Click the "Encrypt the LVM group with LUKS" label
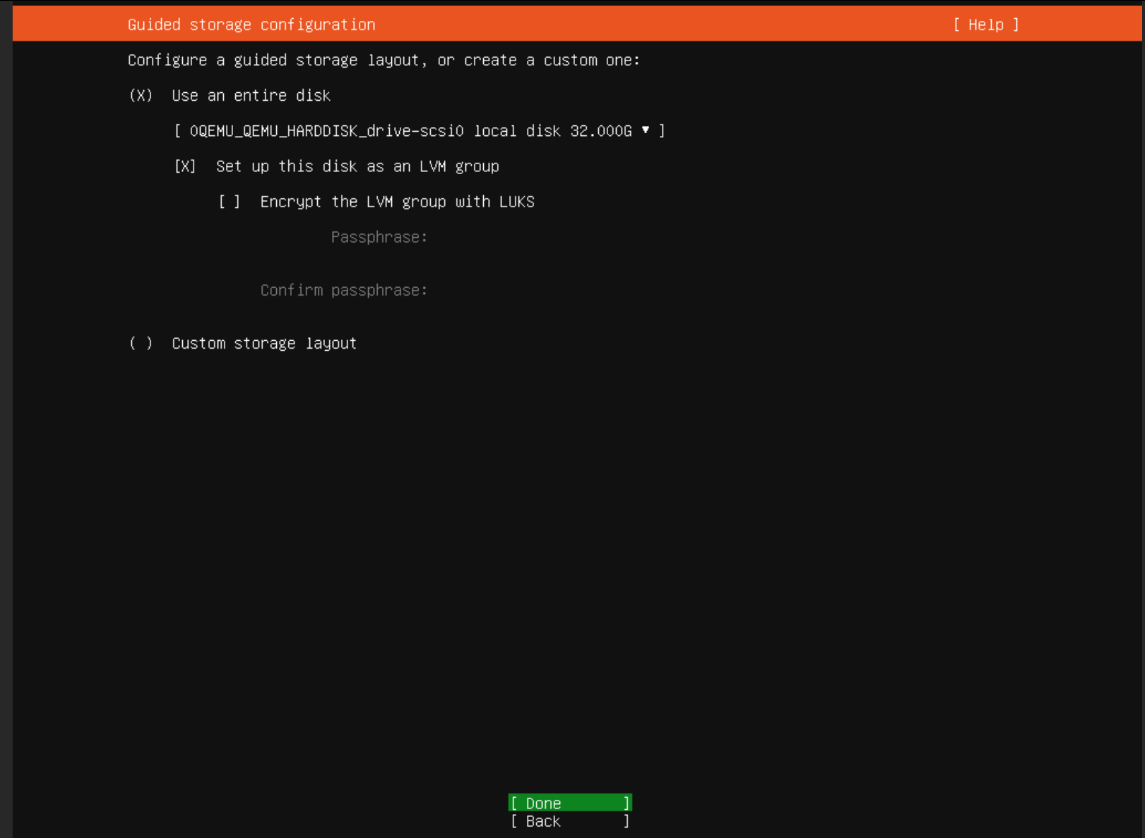Screen dimensions: 1145x838 click(397, 202)
